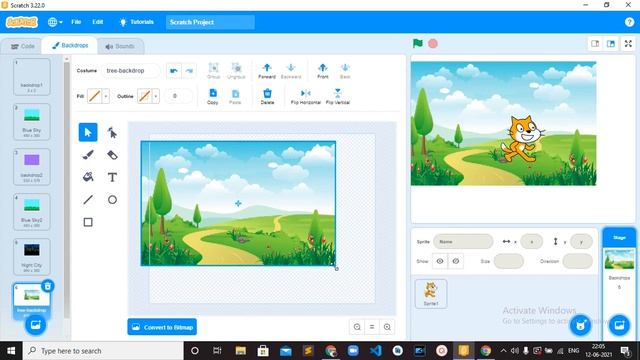Zoom in the paint canvas
Image resolution: width=640 pixels, height=360 pixels.
pos(387,327)
